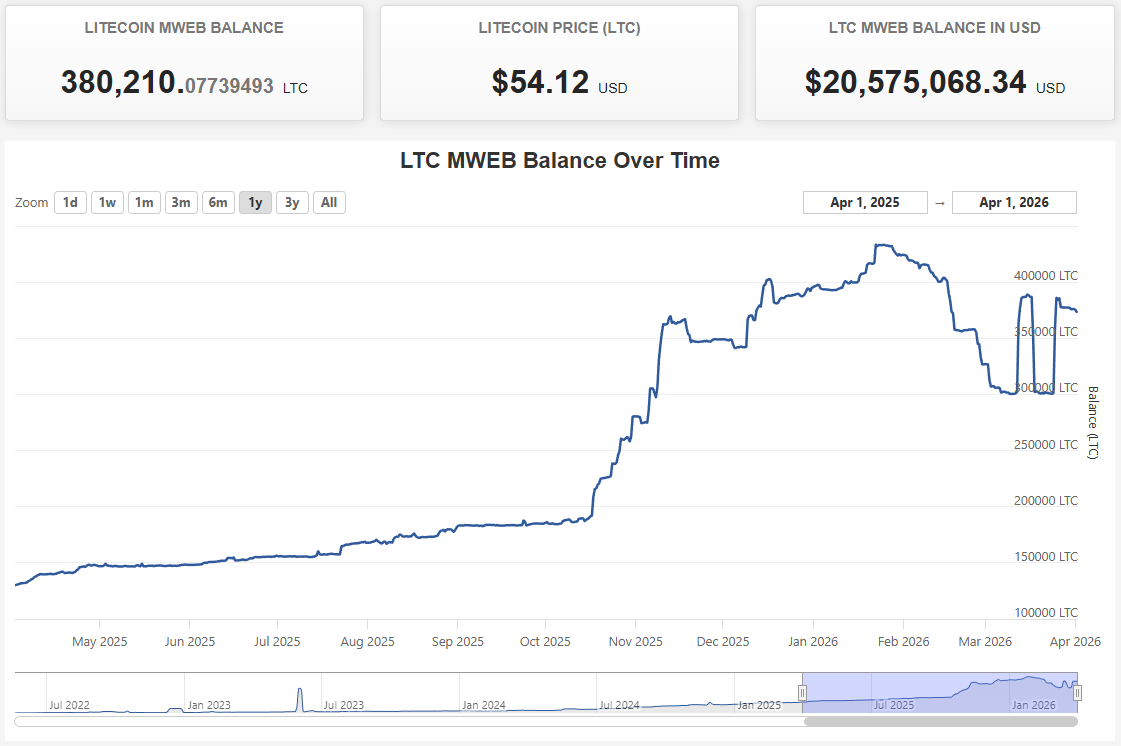Image resolution: width=1121 pixels, height=746 pixels.
Task: Click the navigator spike near Jul 2023
Action: [x=300, y=699]
